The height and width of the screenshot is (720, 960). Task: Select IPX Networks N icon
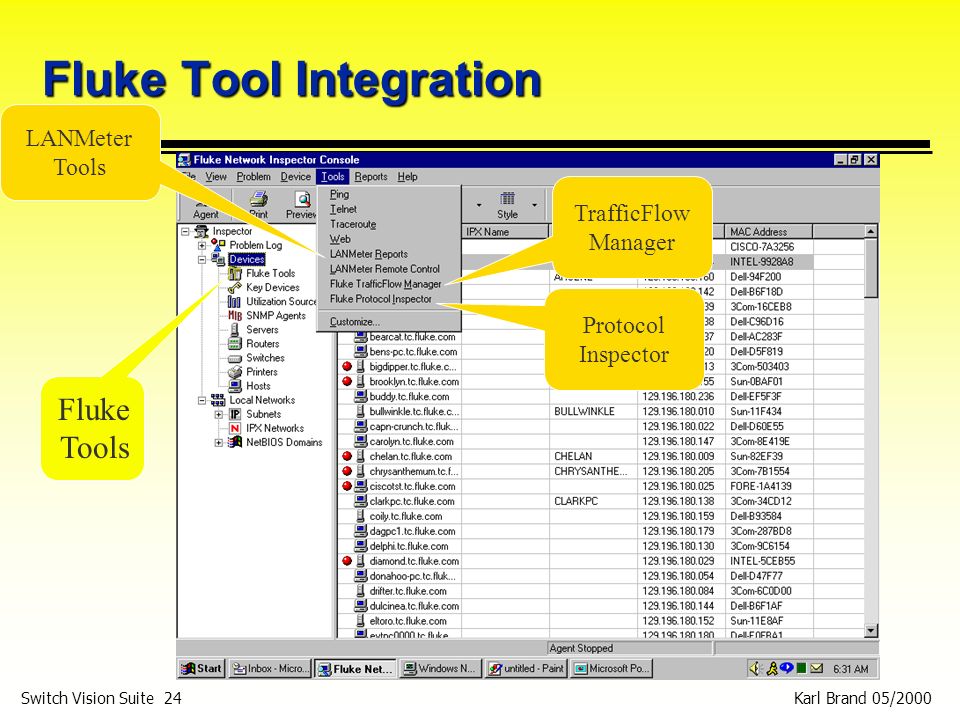235,428
